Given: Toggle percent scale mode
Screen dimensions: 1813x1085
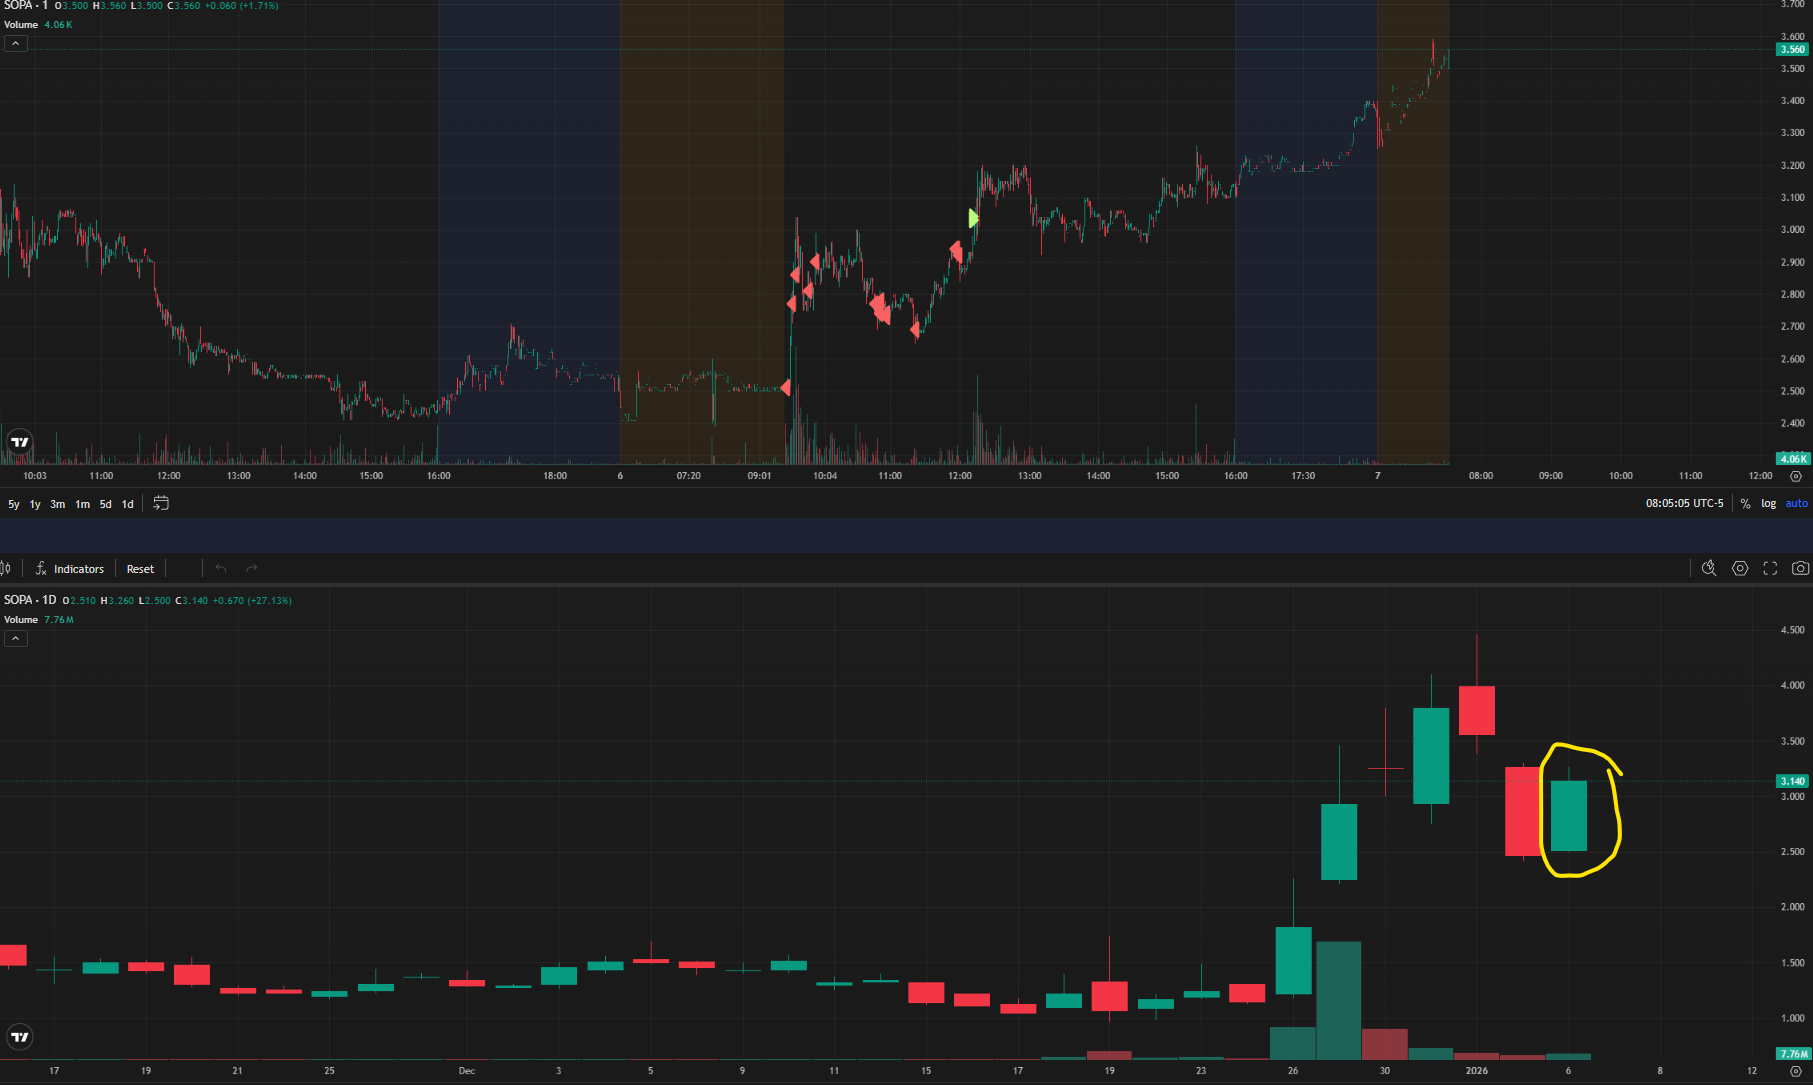Looking at the screenshot, I should (1745, 503).
